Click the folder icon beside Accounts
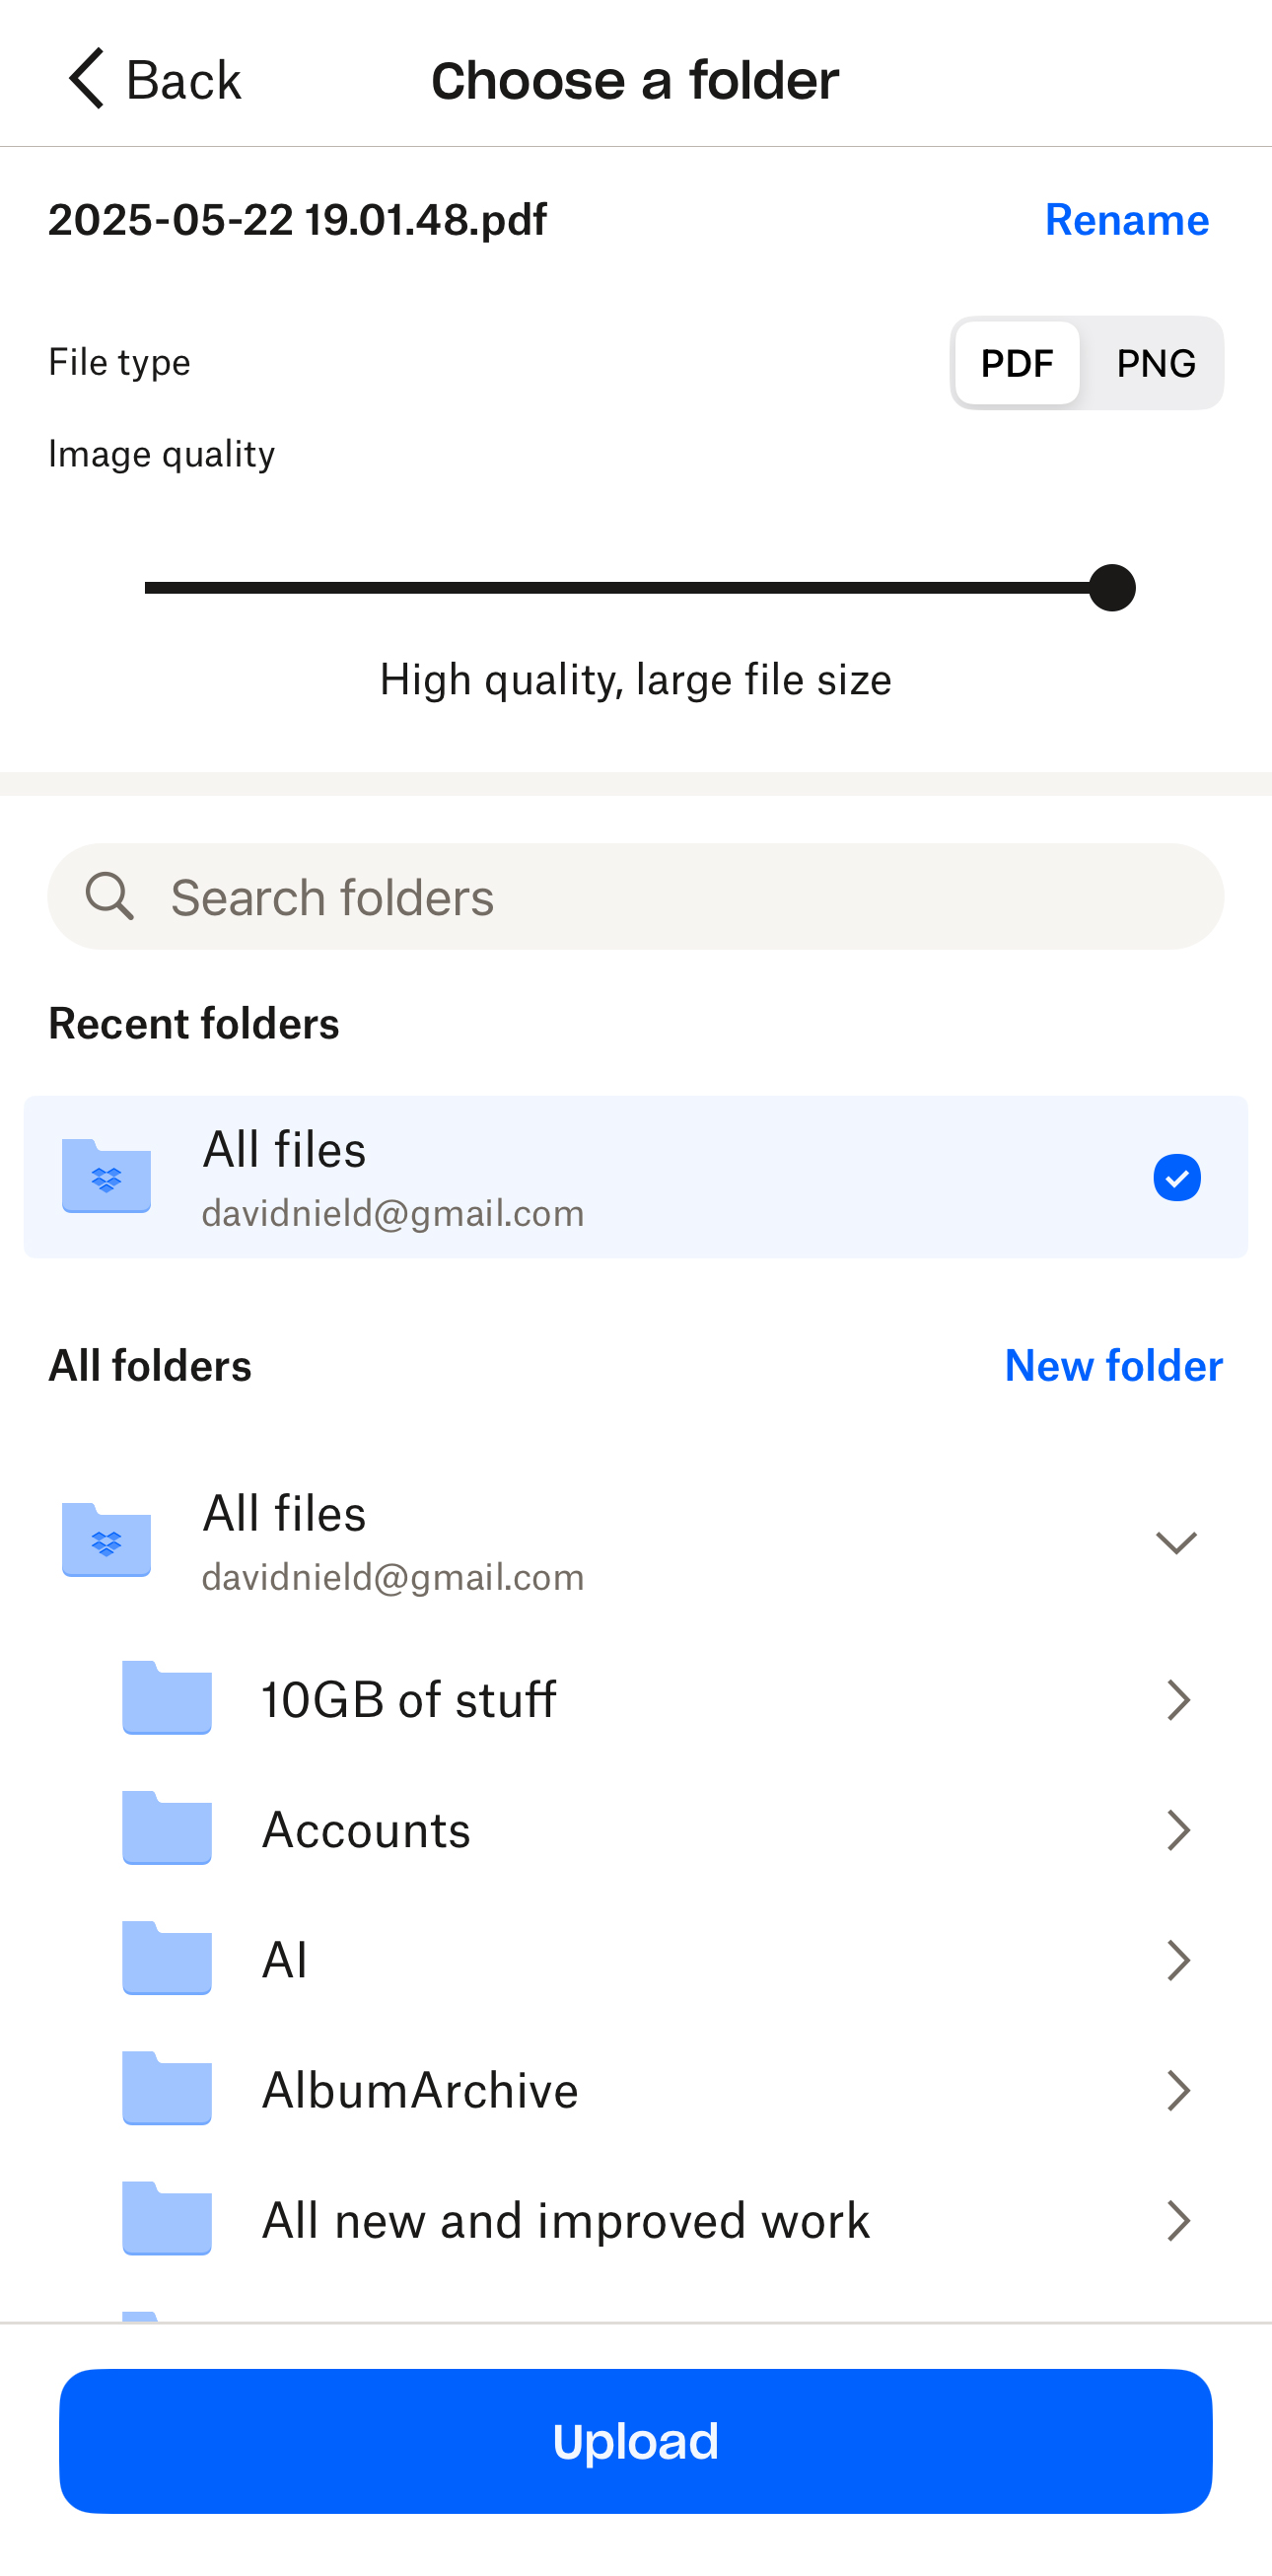 [166, 1829]
